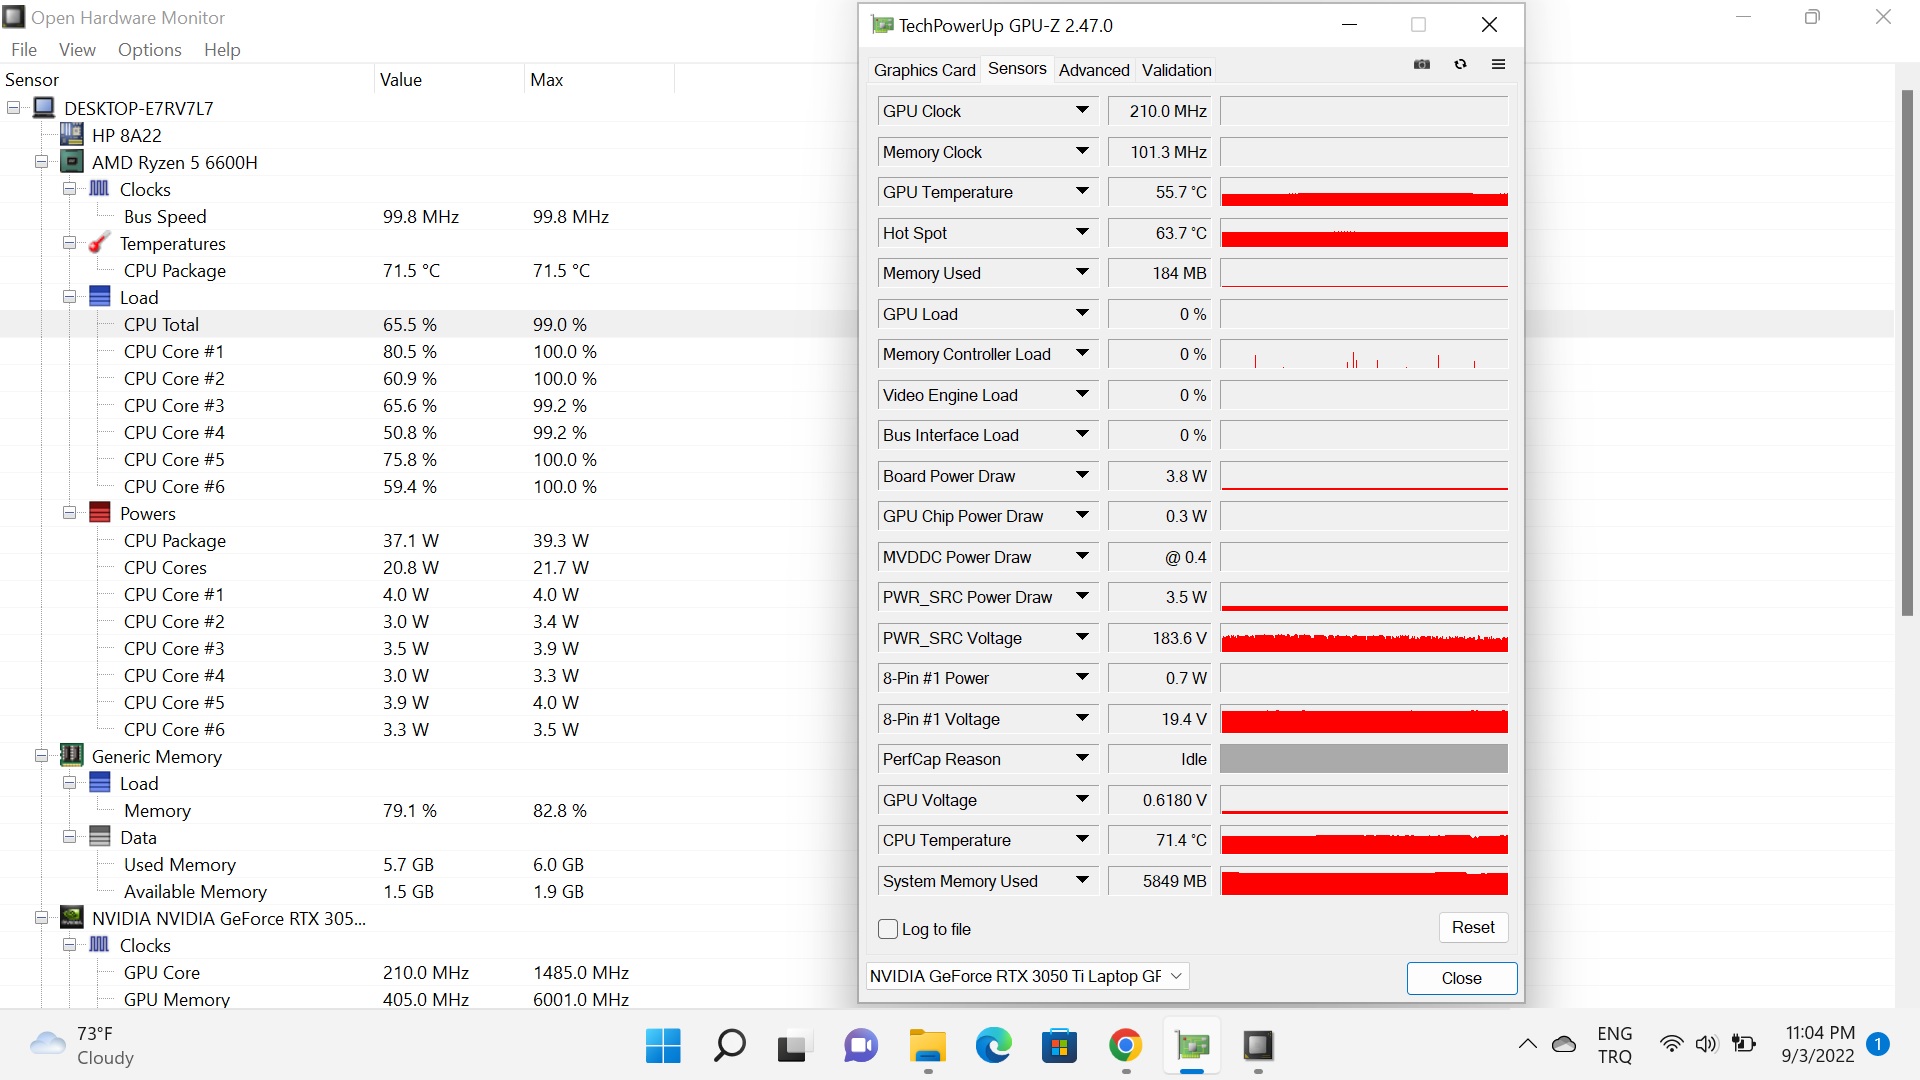This screenshot has height=1080, width=1920.
Task: Open the graphics card selection dropdown
Action: [x=1176, y=975]
